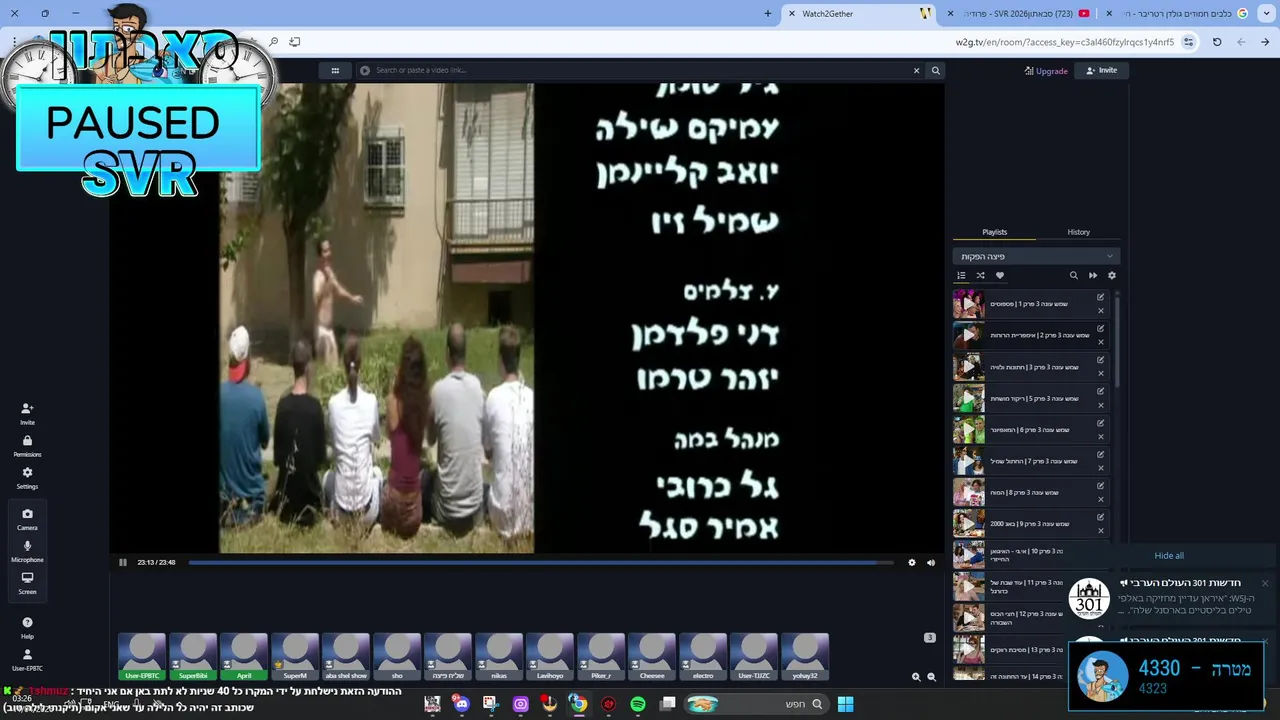This screenshot has height=720, width=1280.
Task: Edit the episode 6 playlist entry
Action: tap(1101, 423)
